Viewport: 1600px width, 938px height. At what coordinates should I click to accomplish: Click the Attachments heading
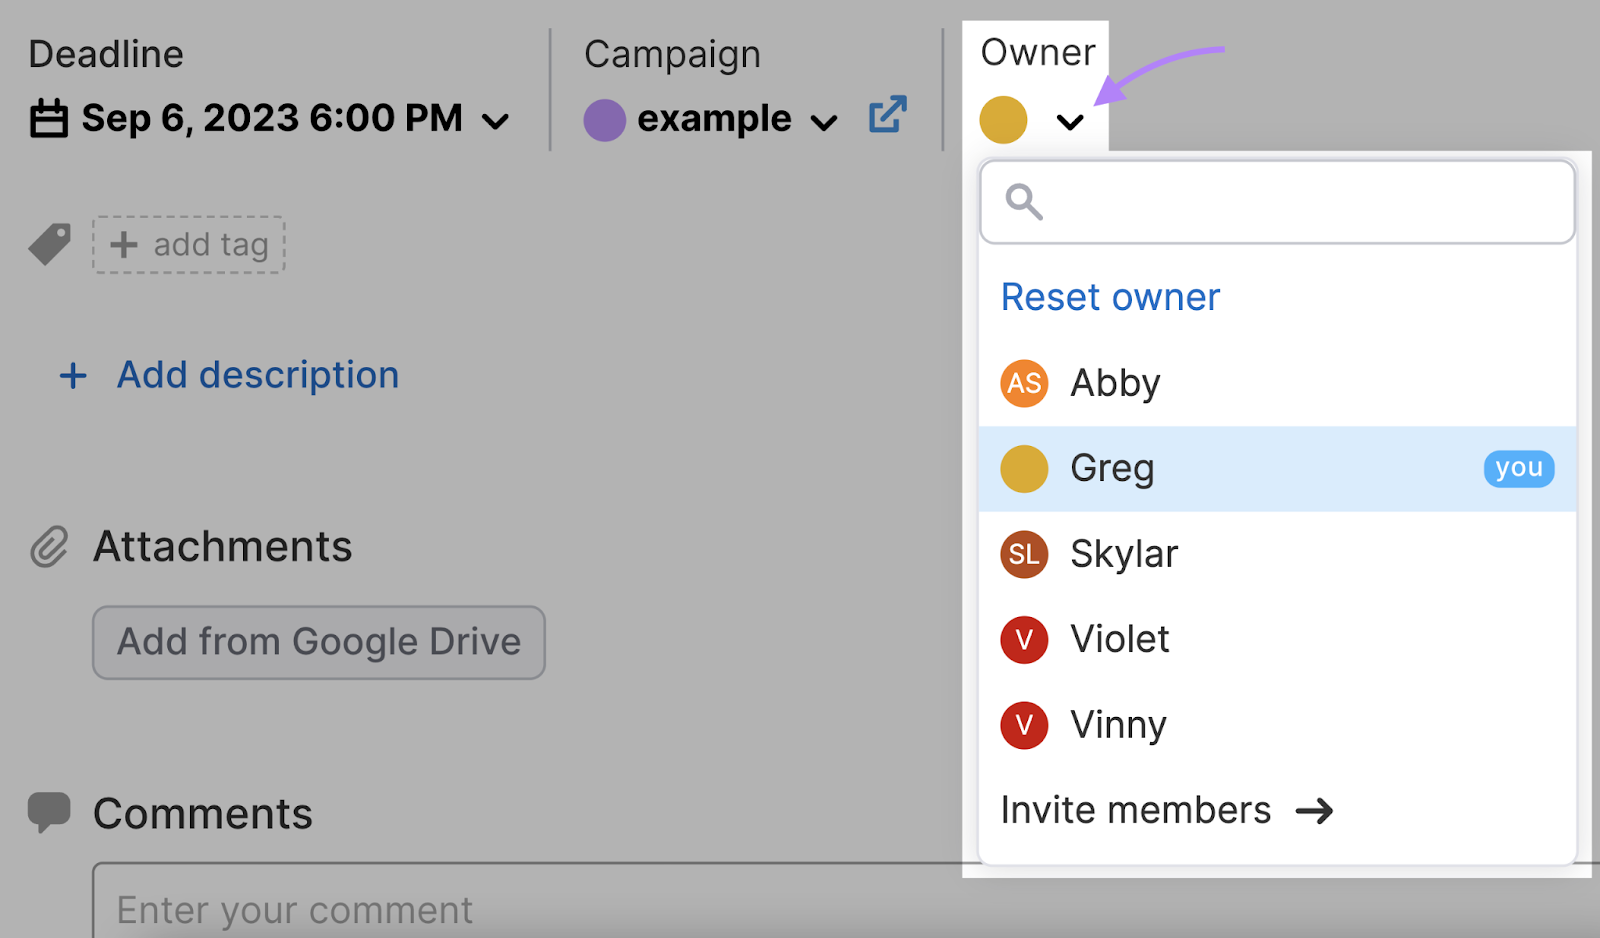click(223, 547)
